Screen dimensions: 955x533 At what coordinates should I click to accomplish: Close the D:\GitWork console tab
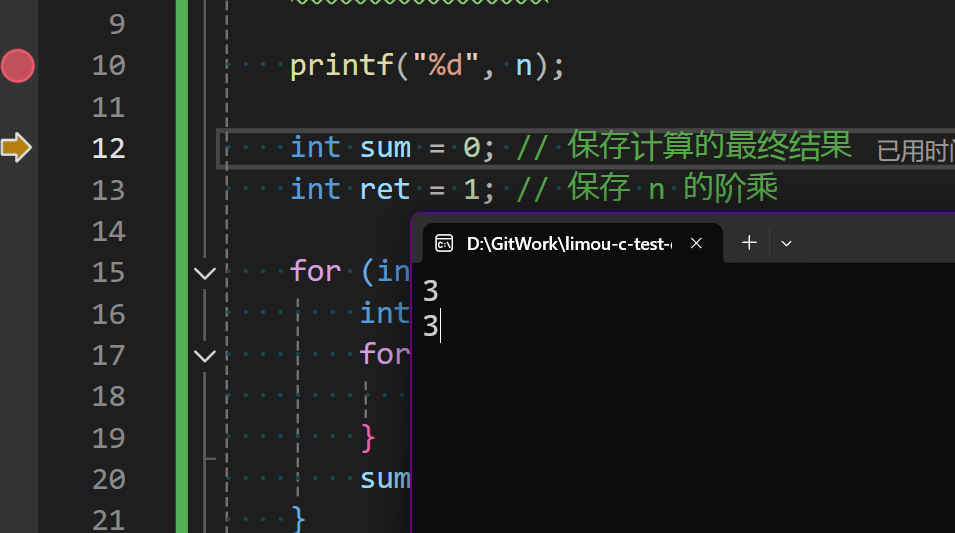697,243
